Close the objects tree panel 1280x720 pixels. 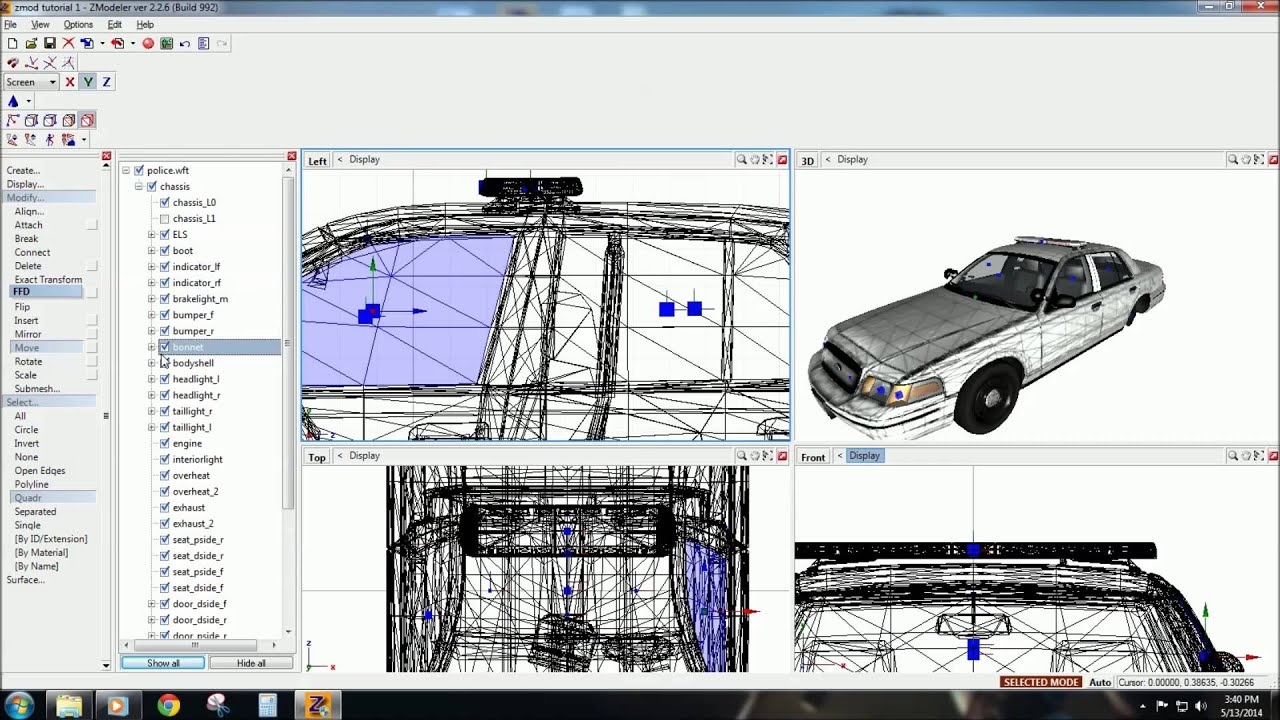click(292, 157)
